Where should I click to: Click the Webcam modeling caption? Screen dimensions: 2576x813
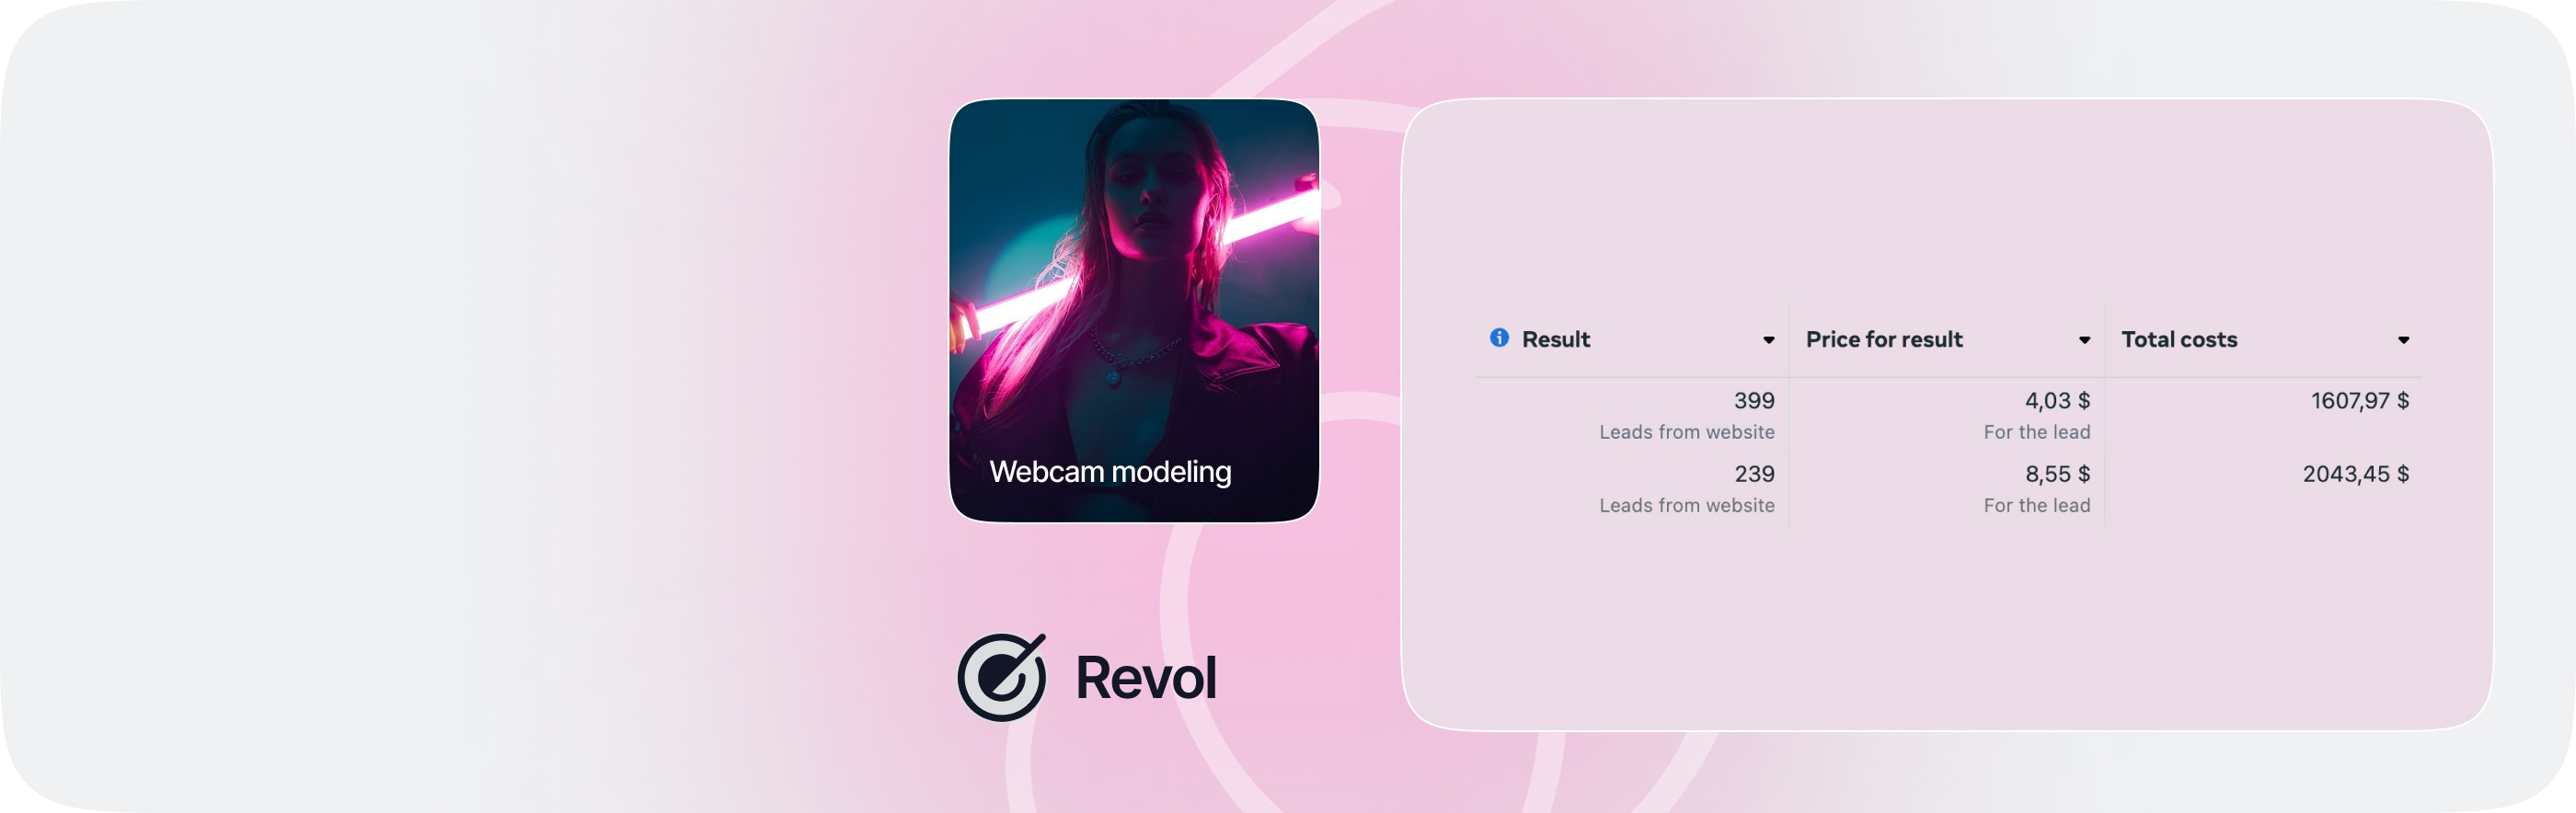[x=1110, y=472]
